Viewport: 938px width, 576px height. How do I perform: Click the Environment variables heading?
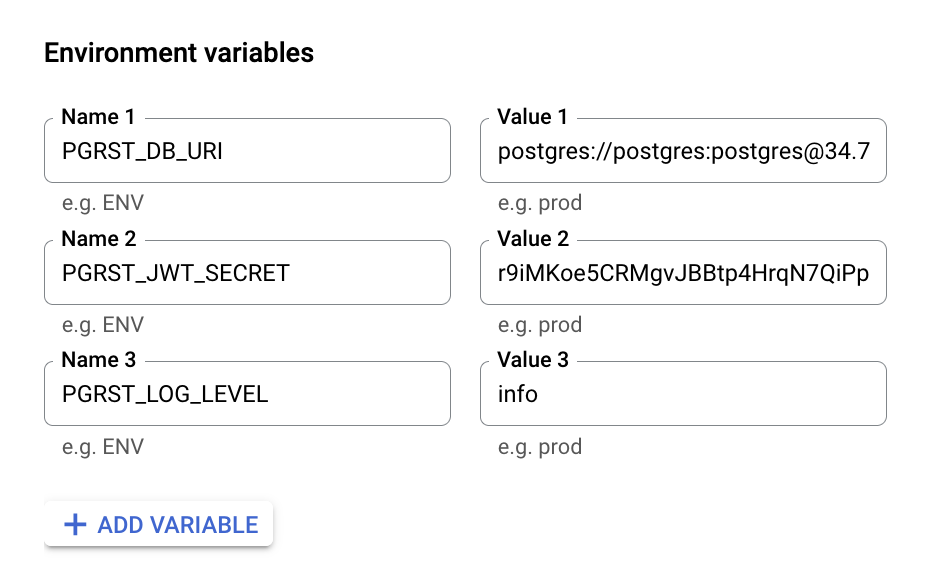pos(179,53)
